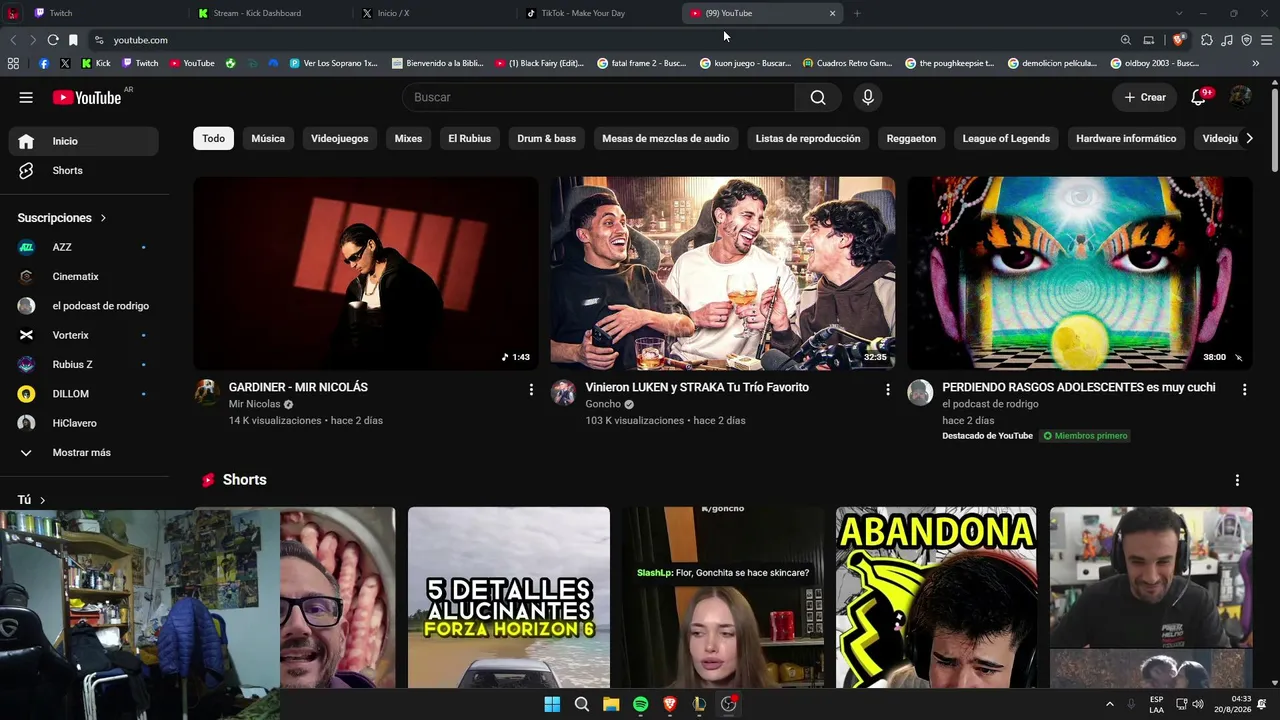Open the Kick bookmark

coord(96,63)
